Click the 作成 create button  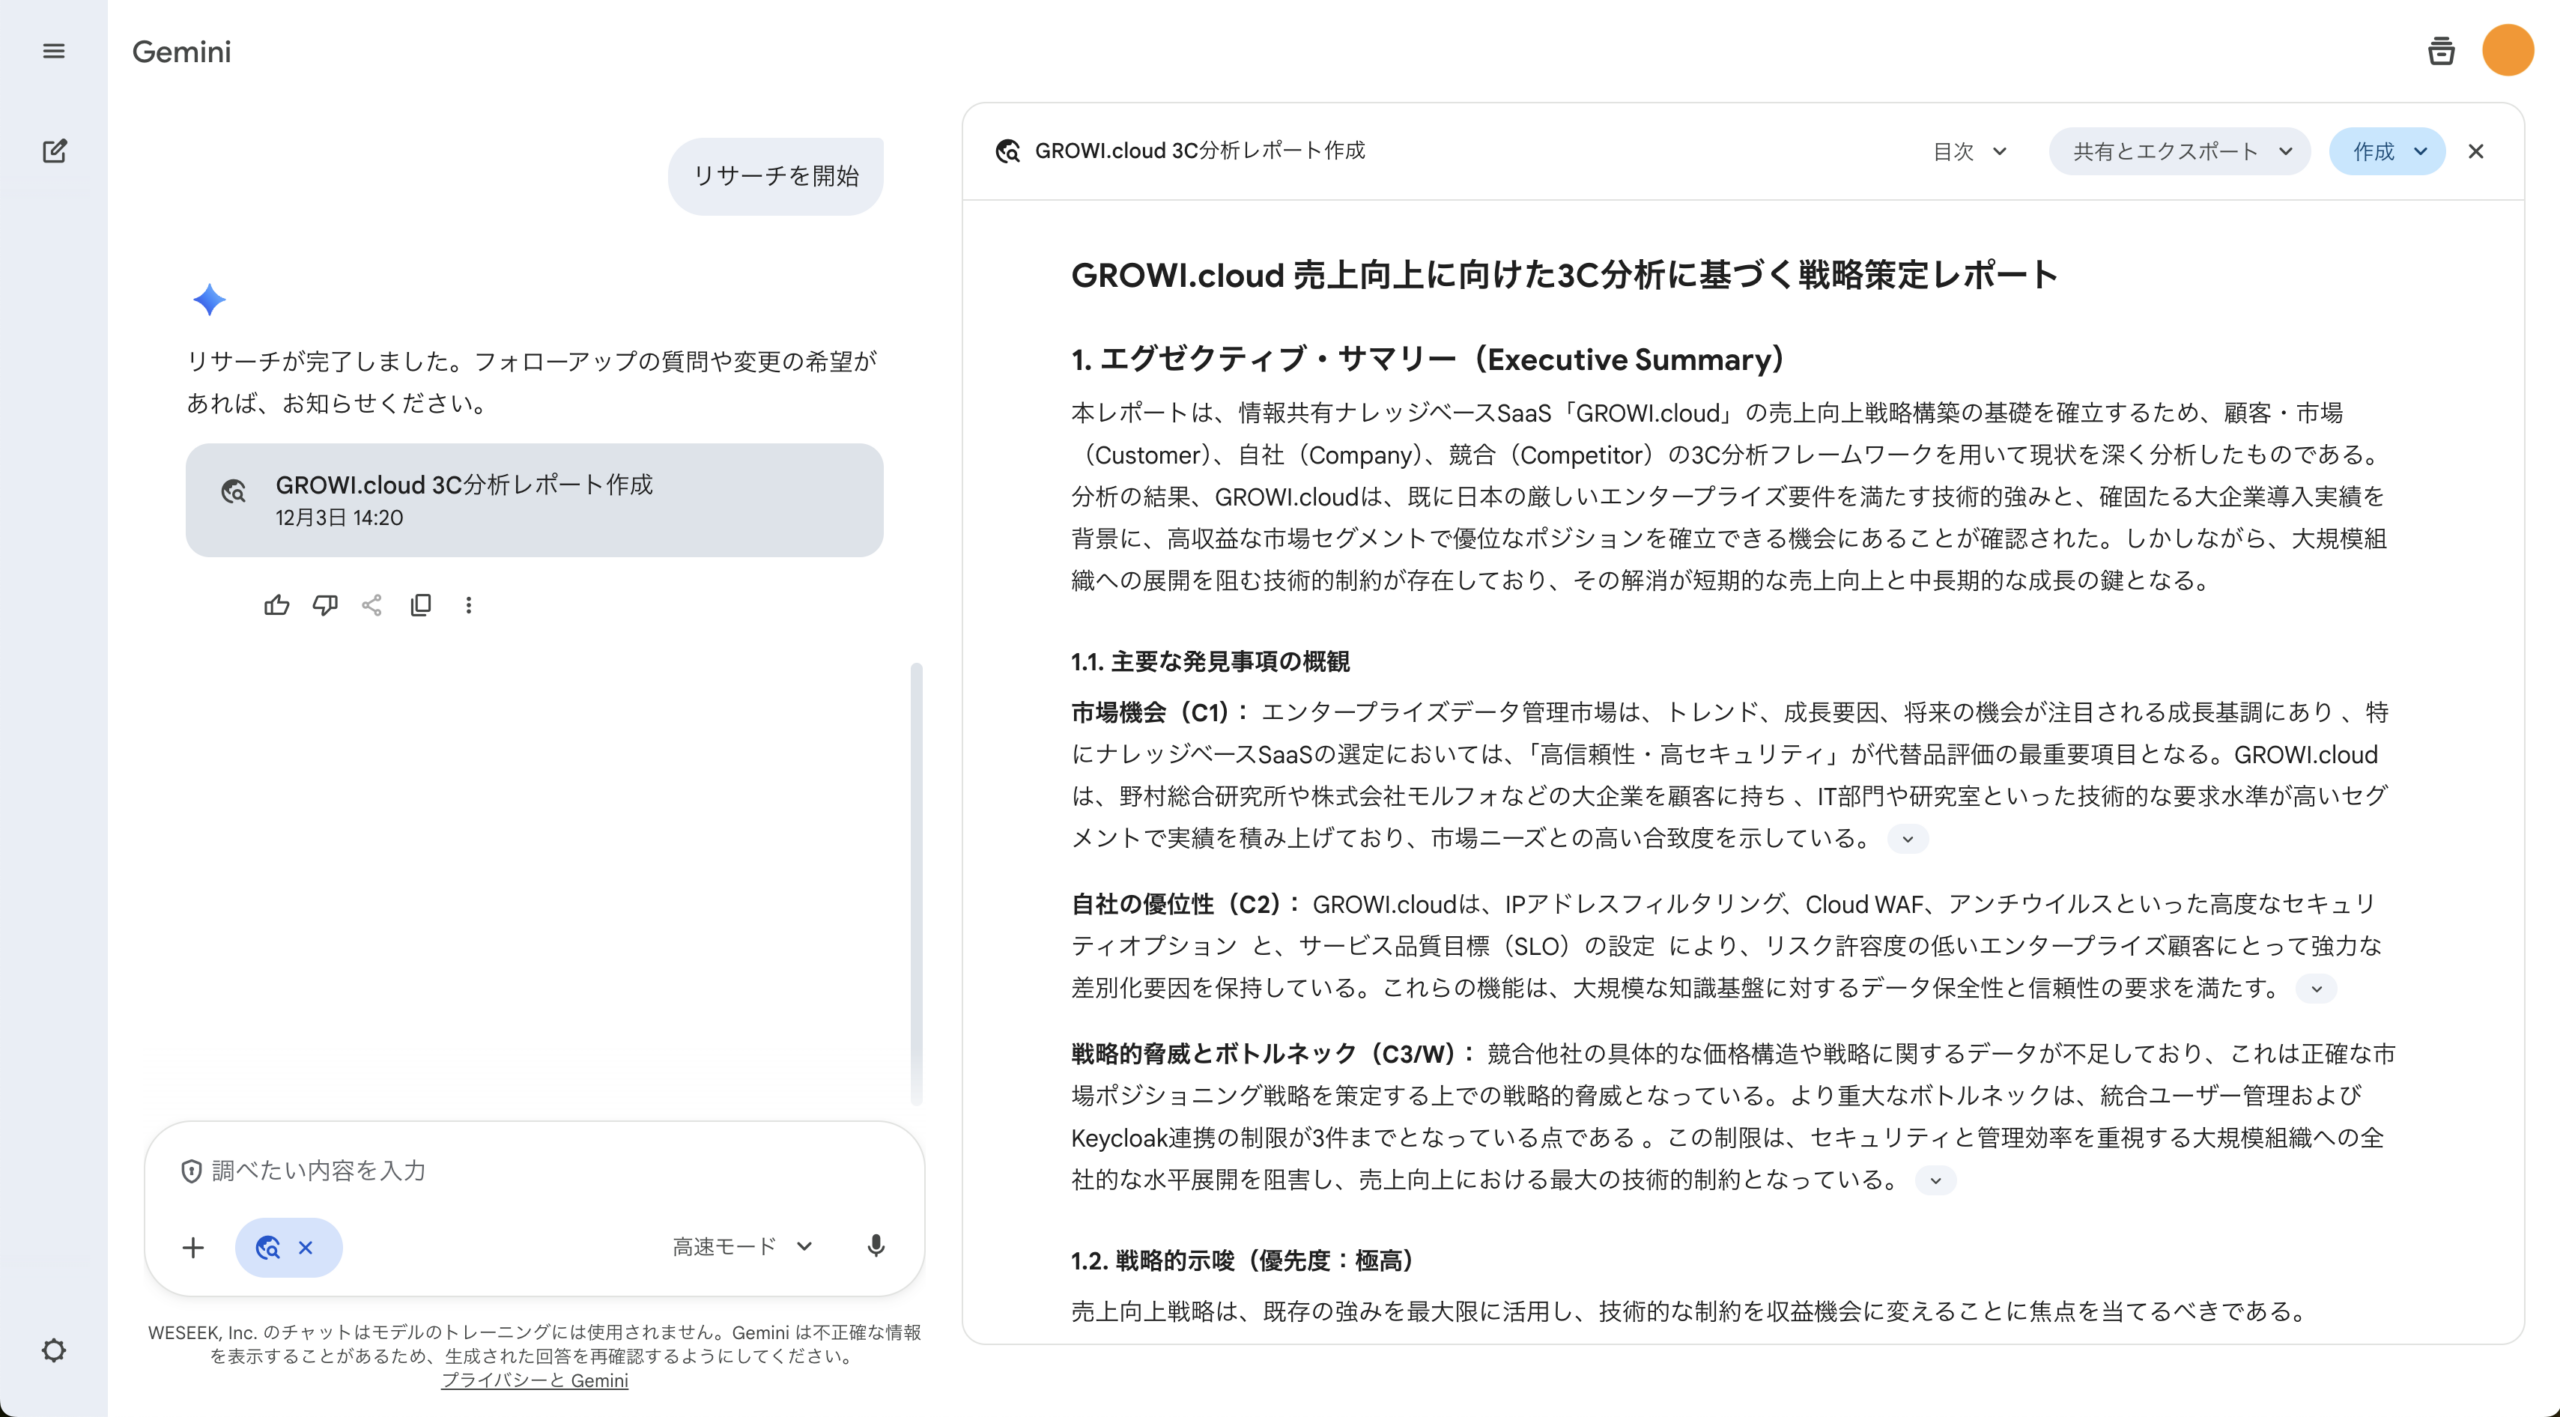pyautogui.click(x=2386, y=151)
